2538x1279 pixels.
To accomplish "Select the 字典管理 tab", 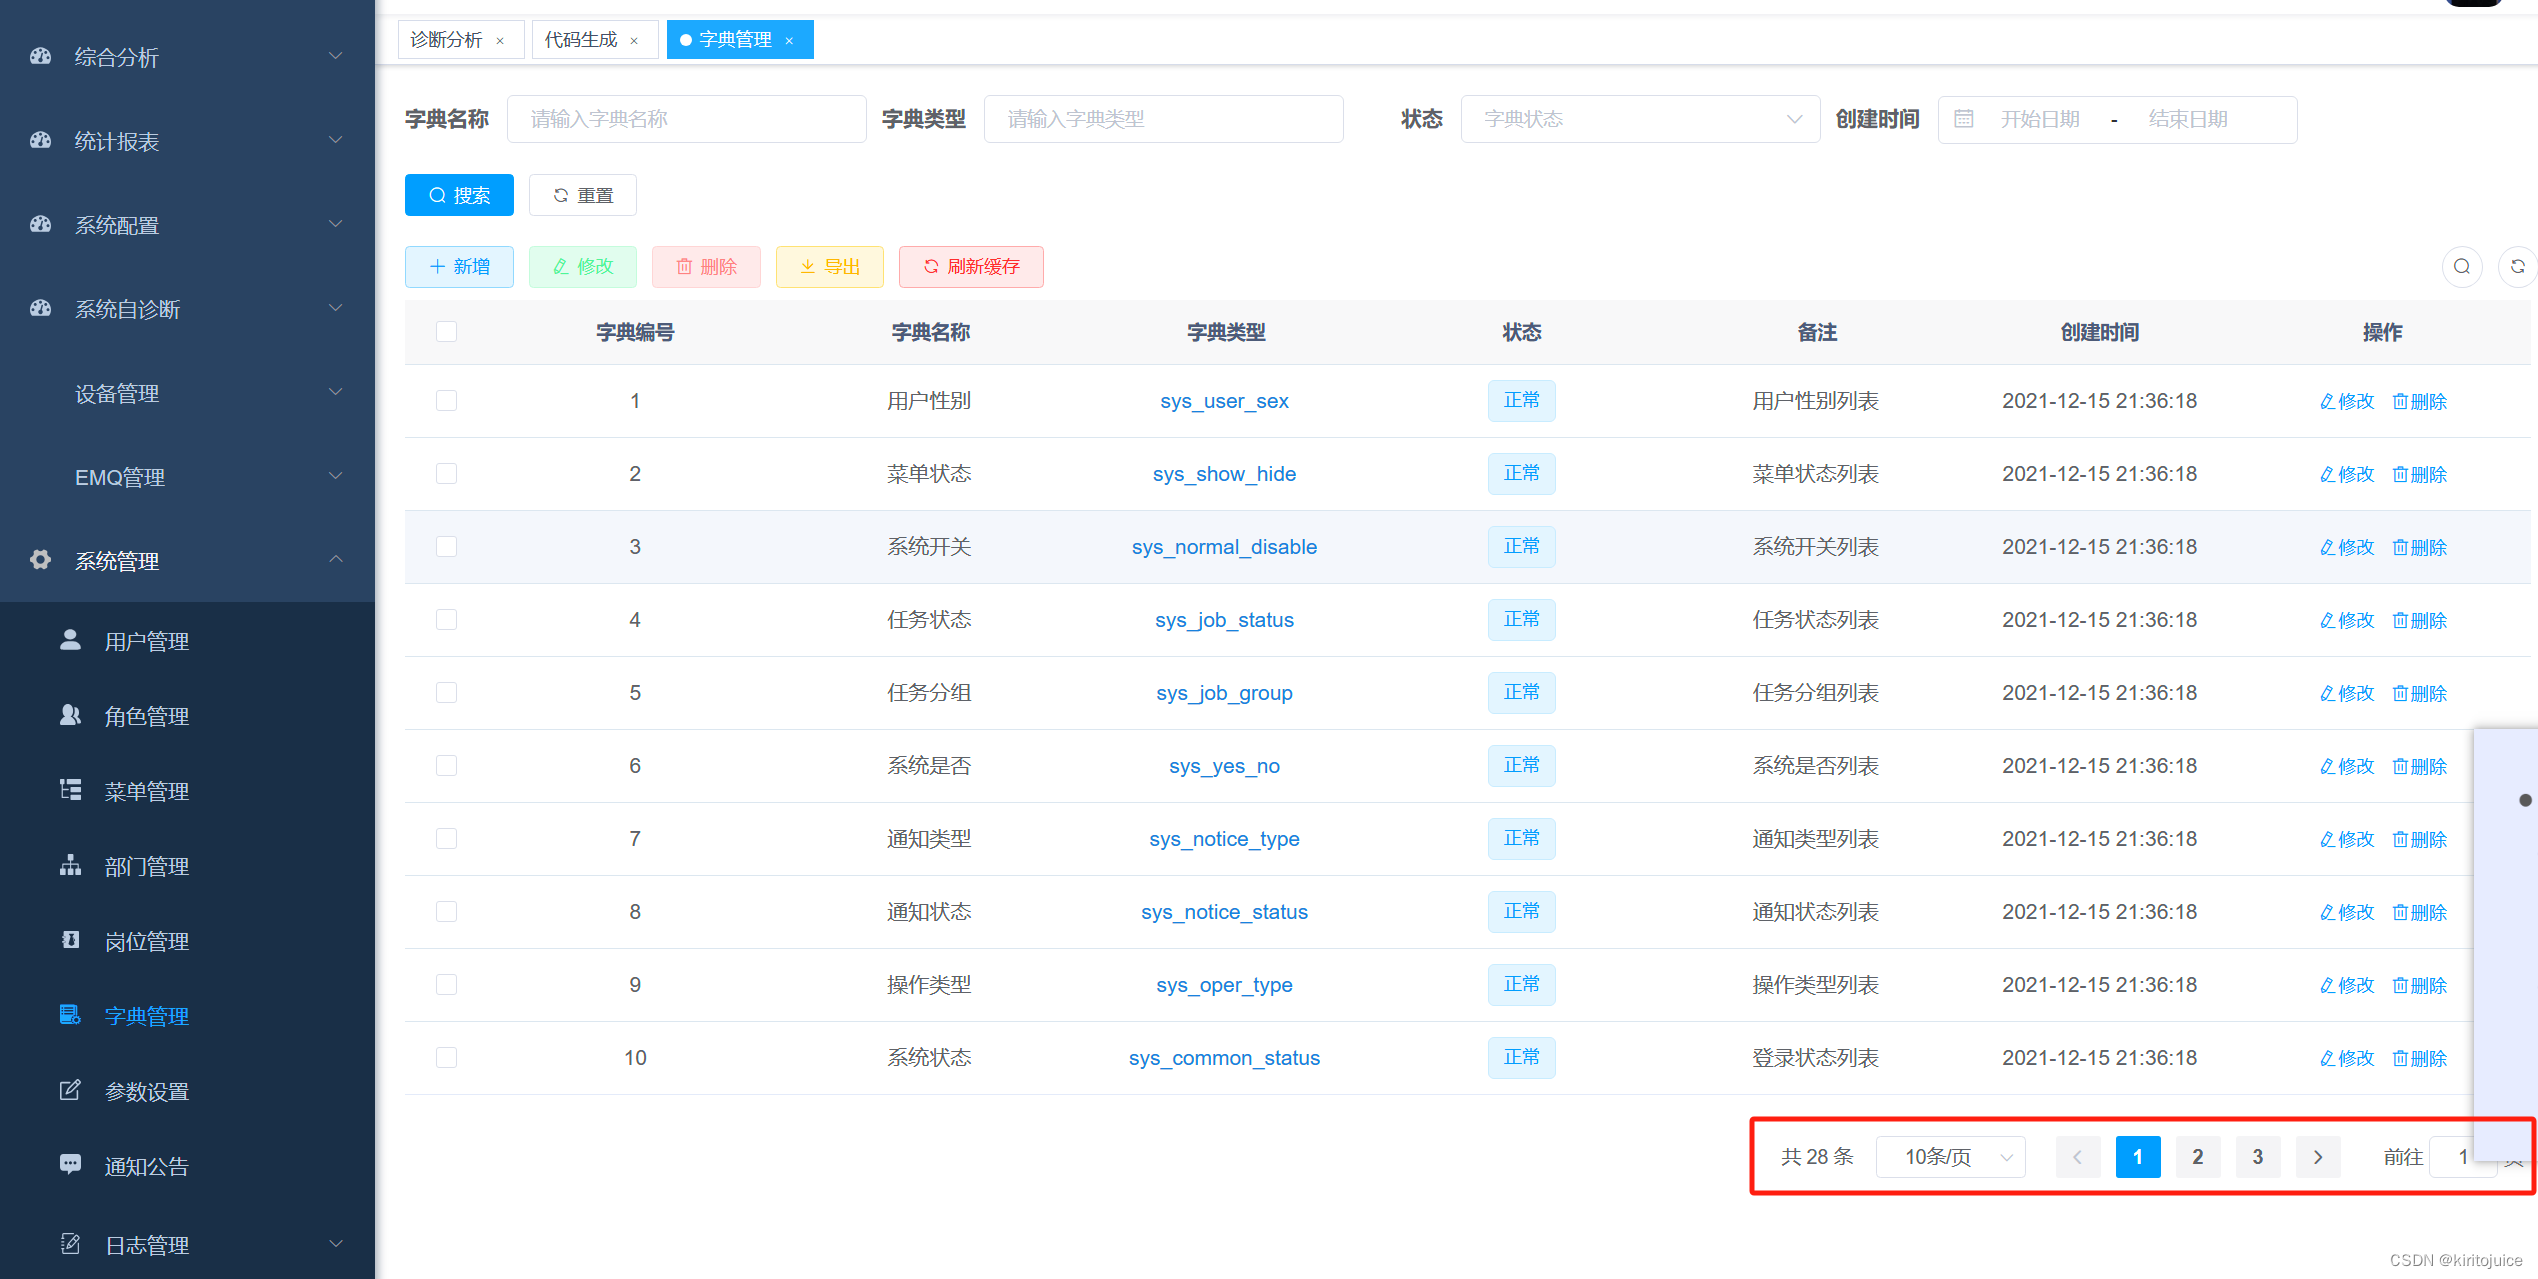I will 739,40.
